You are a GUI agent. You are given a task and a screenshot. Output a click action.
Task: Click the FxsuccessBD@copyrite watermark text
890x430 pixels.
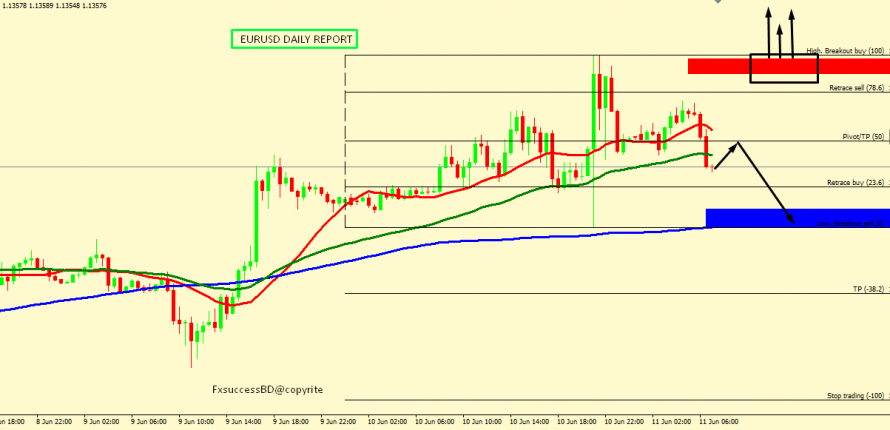(x=267, y=390)
